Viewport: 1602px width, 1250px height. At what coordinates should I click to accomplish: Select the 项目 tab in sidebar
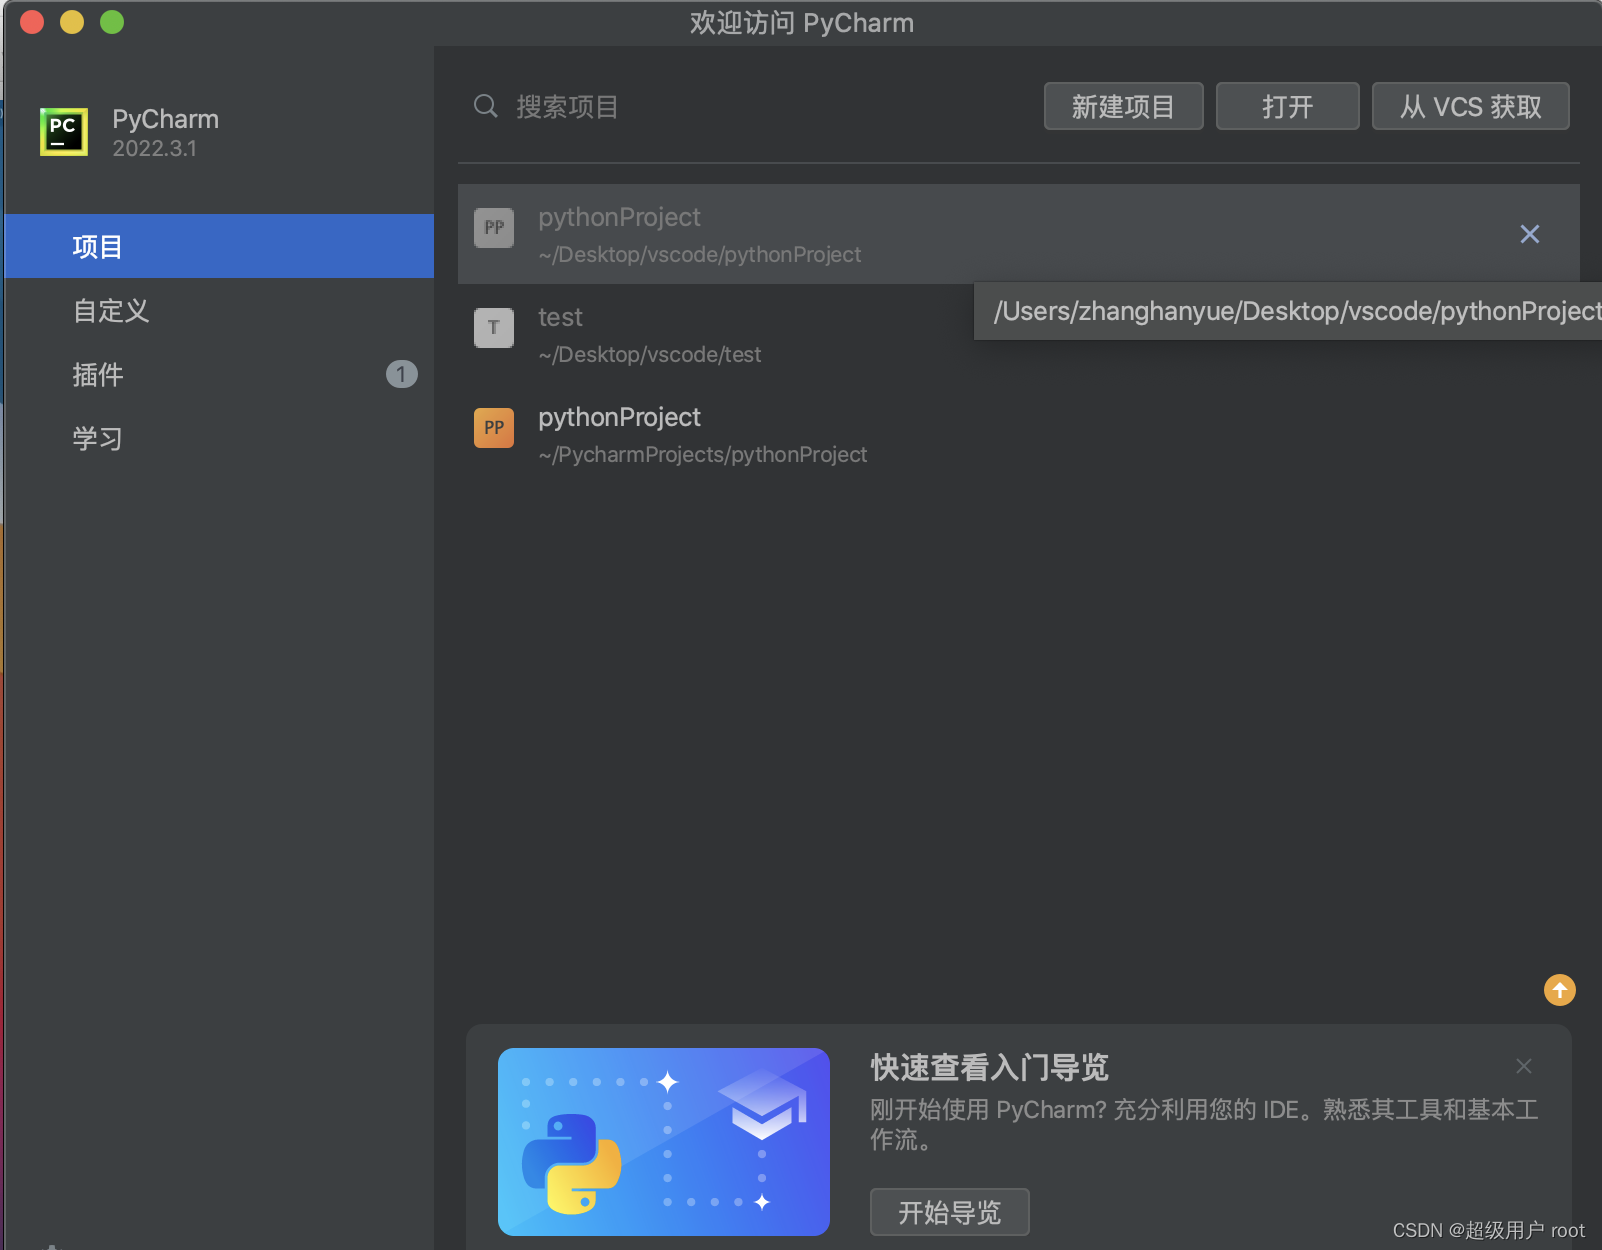[x=219, y=246]
